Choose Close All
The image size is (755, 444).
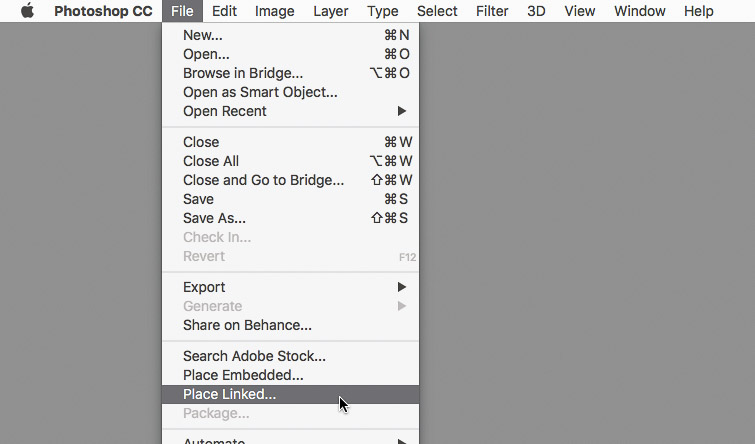(x=291, y=161)
